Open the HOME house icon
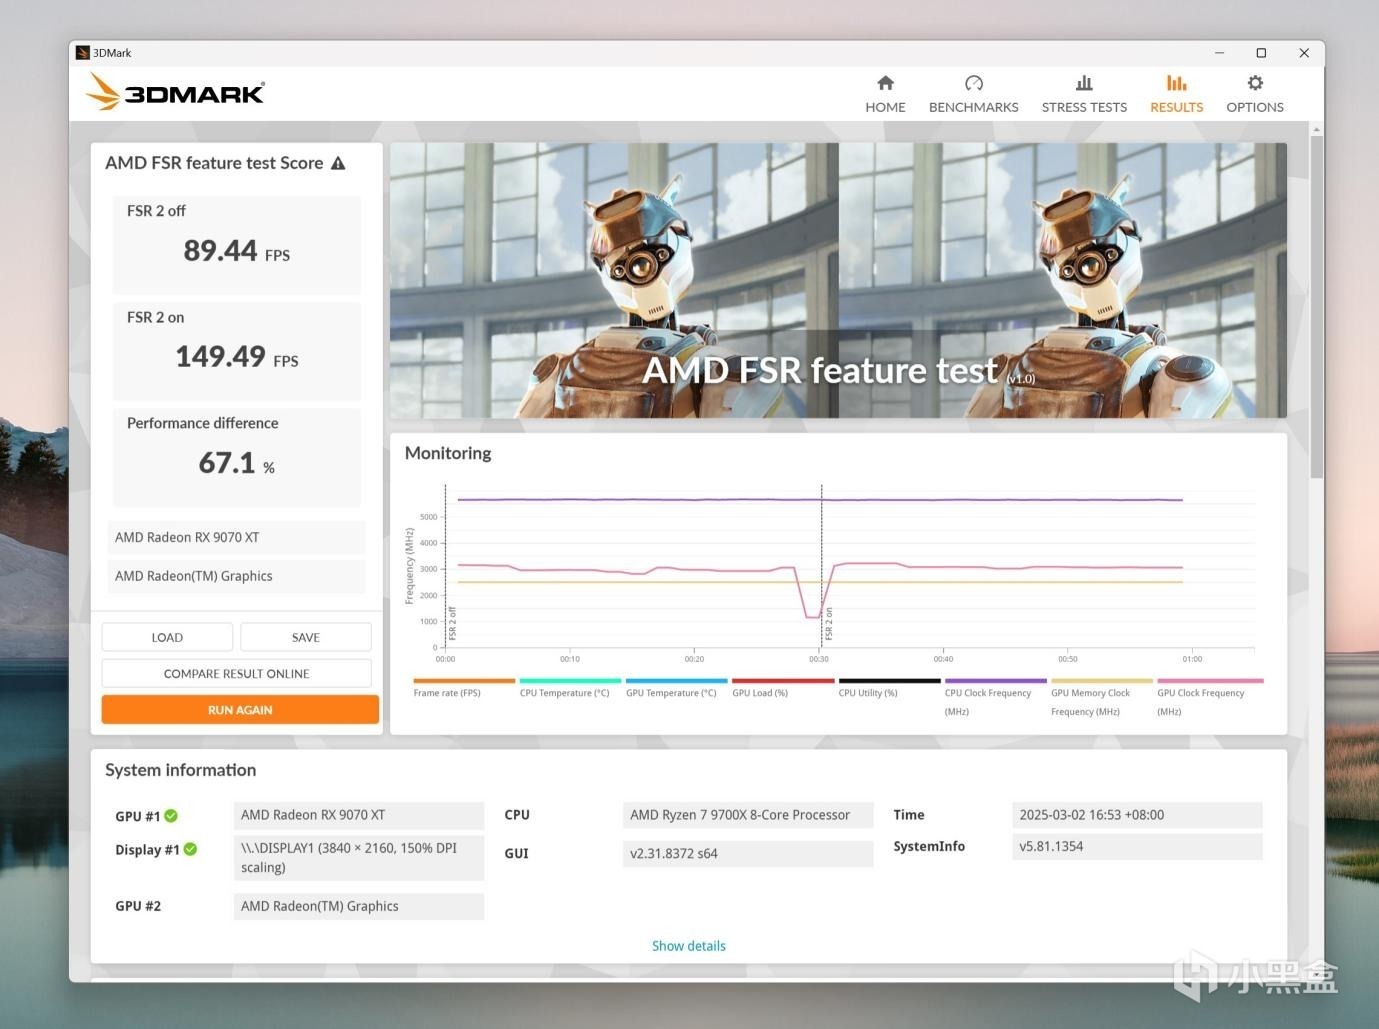Screen dimensions: 1379x1029 tap(885, 83)
